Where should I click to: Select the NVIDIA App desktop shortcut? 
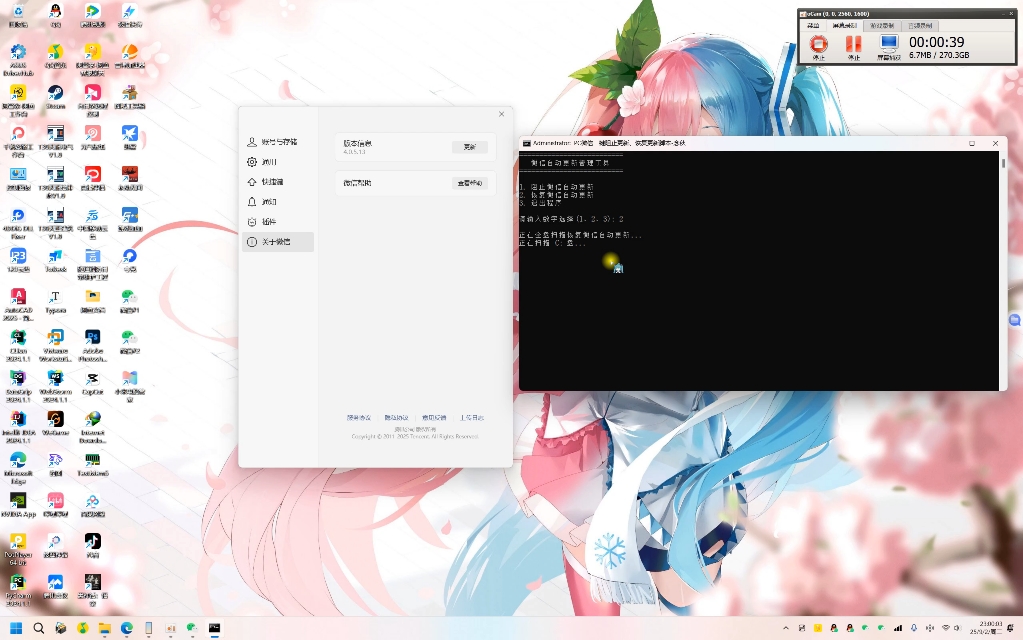pos(18,506)
